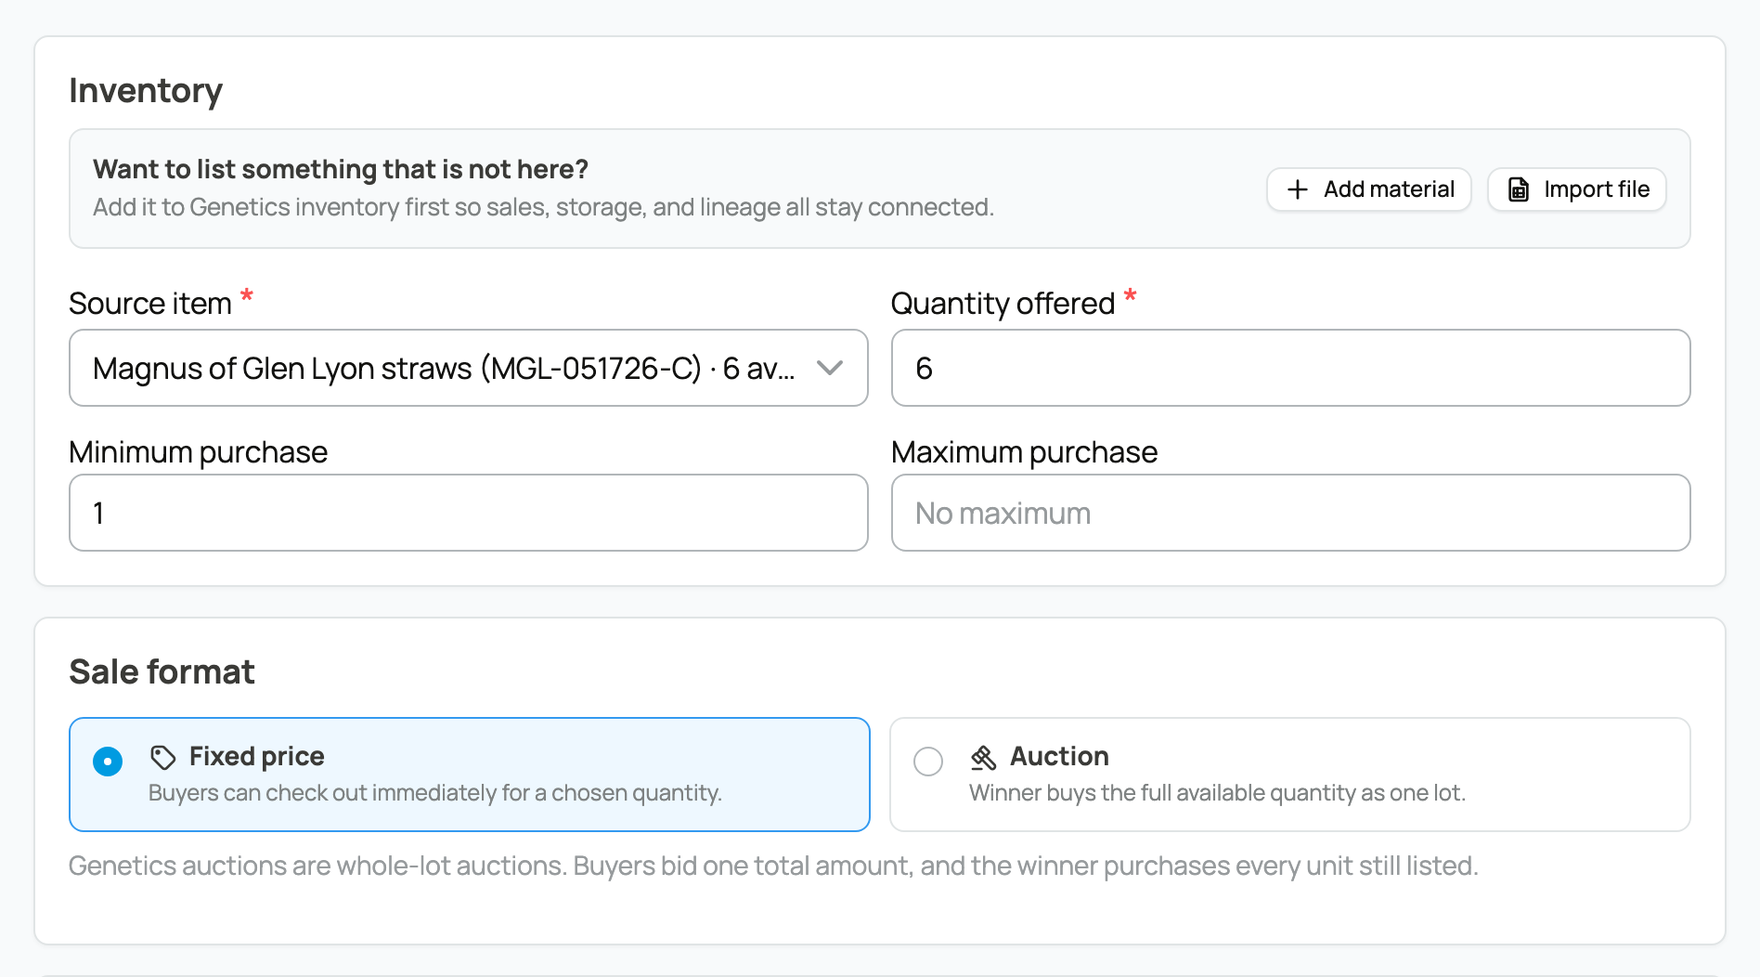Click the gavel icon beside Auction
This screenshot has height=977, width=1760.
tap(983, 757)
